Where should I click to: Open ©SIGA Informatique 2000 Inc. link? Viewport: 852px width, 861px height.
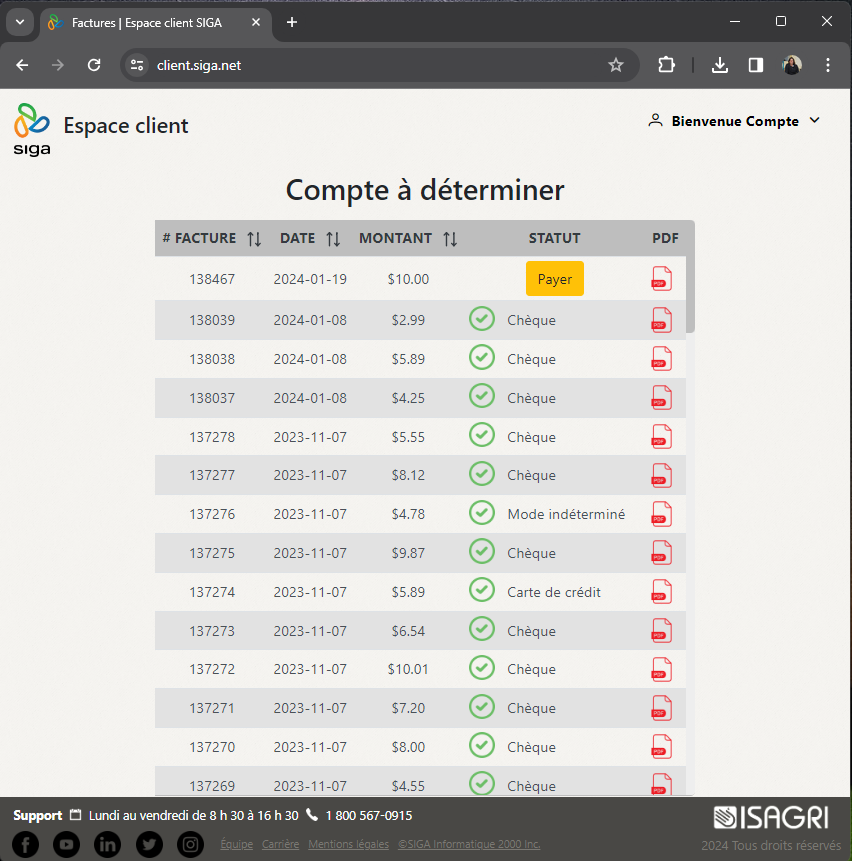coord(469,844)
